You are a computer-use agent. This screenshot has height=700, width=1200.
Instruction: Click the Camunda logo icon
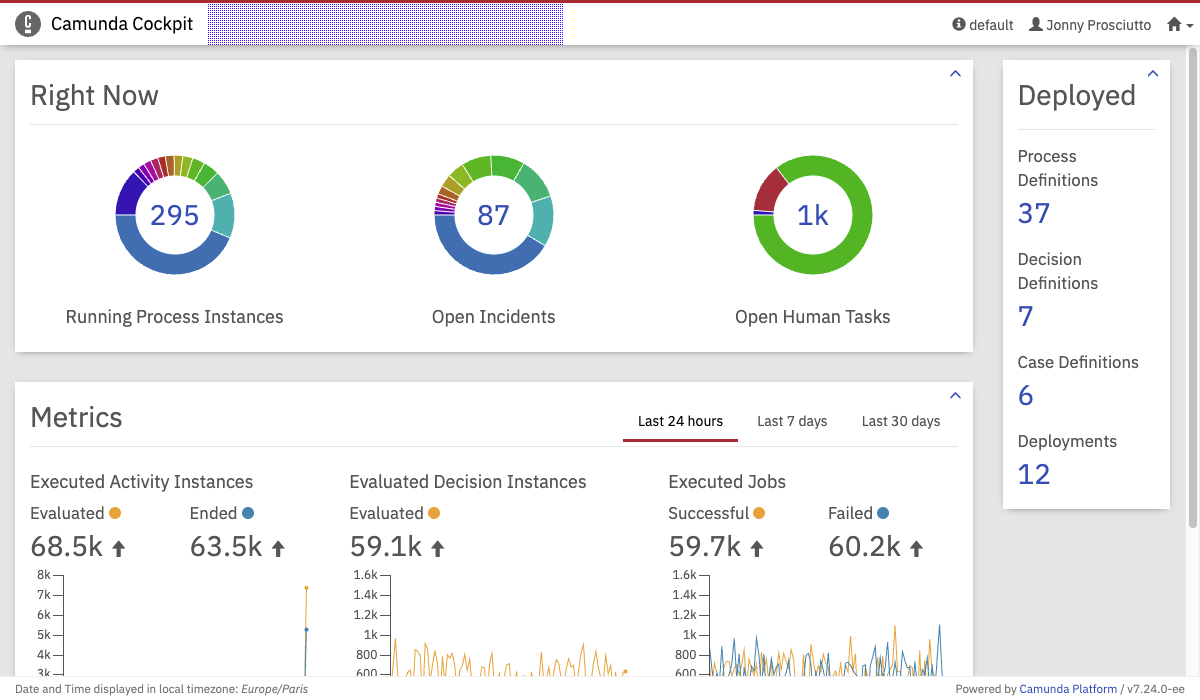coord(28,24)
